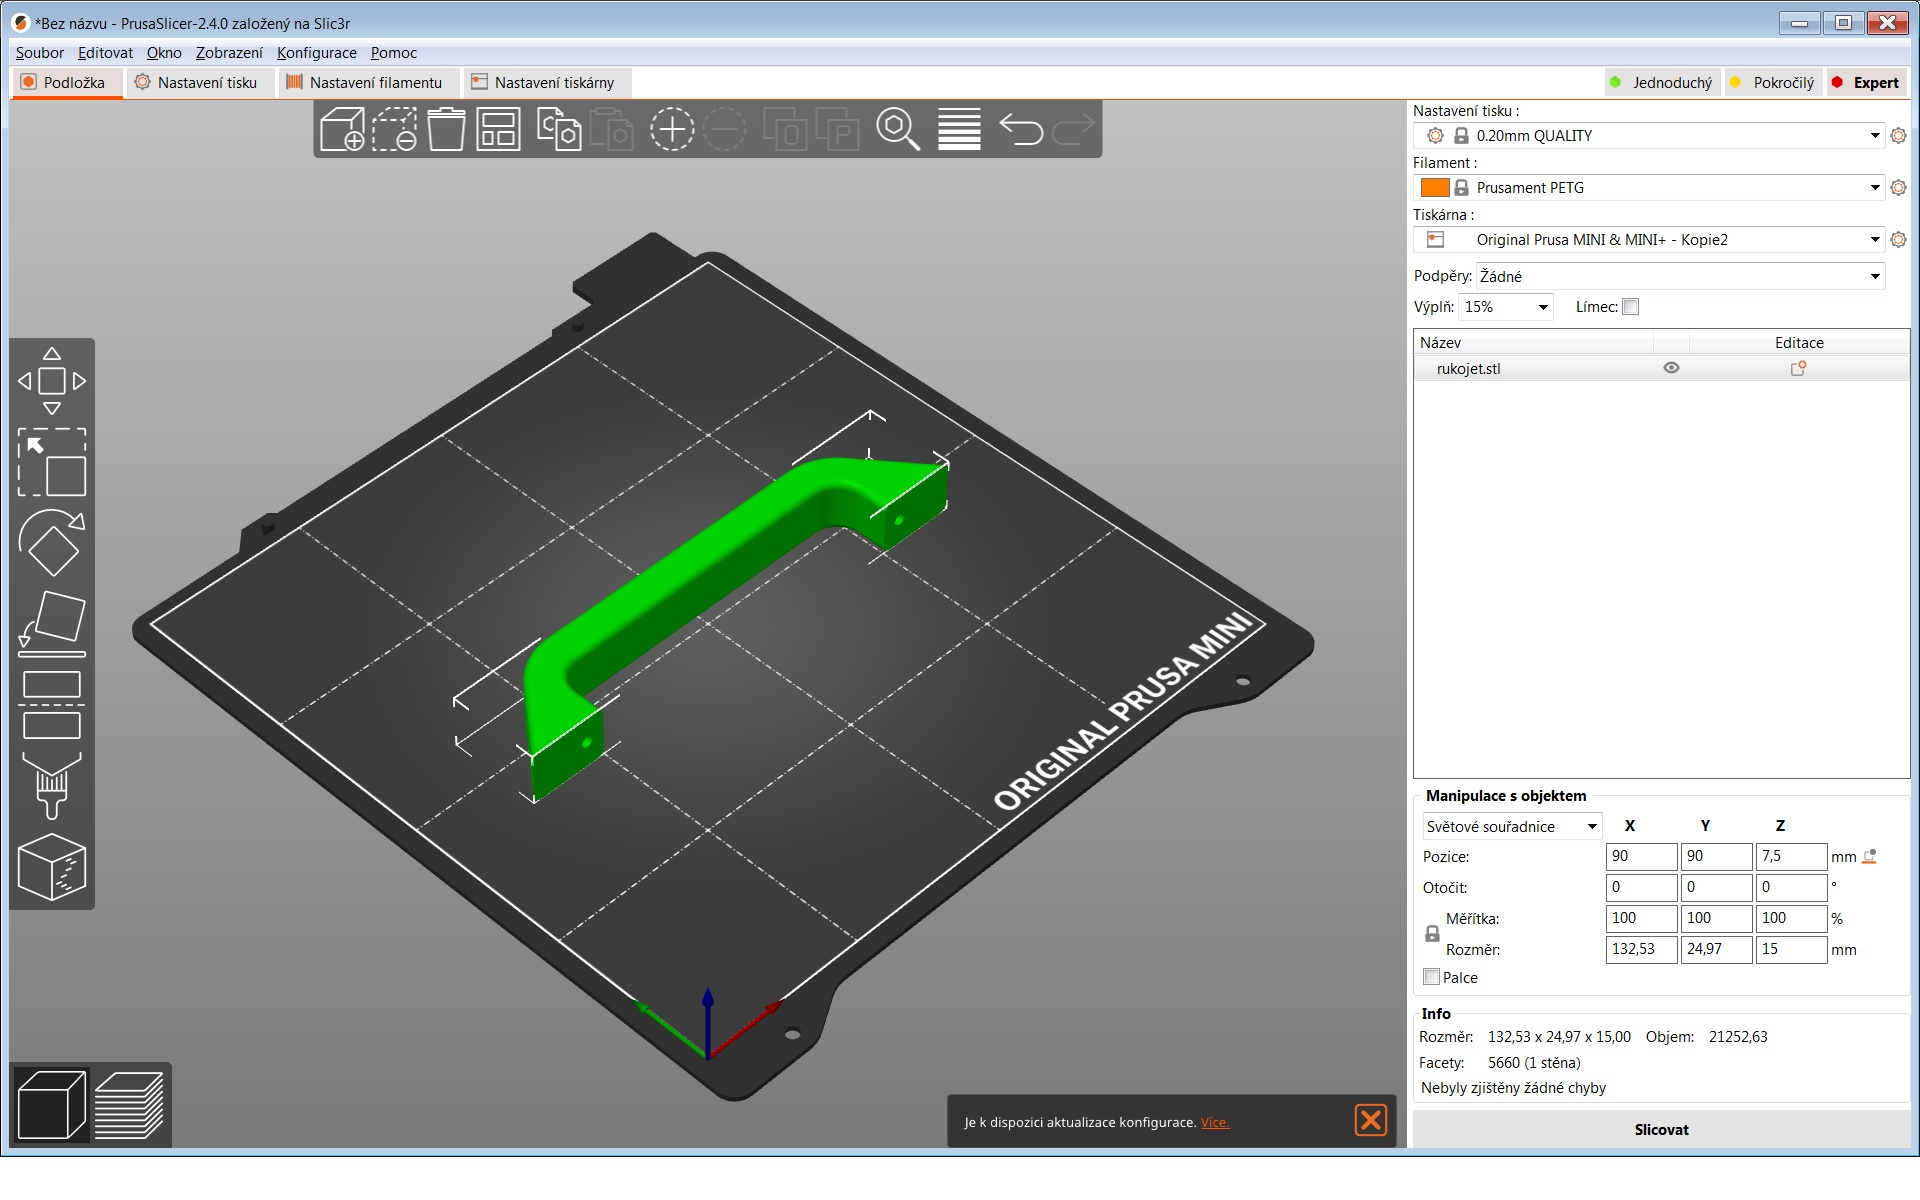Select Jednoduchý mode

coord(1660,83)
